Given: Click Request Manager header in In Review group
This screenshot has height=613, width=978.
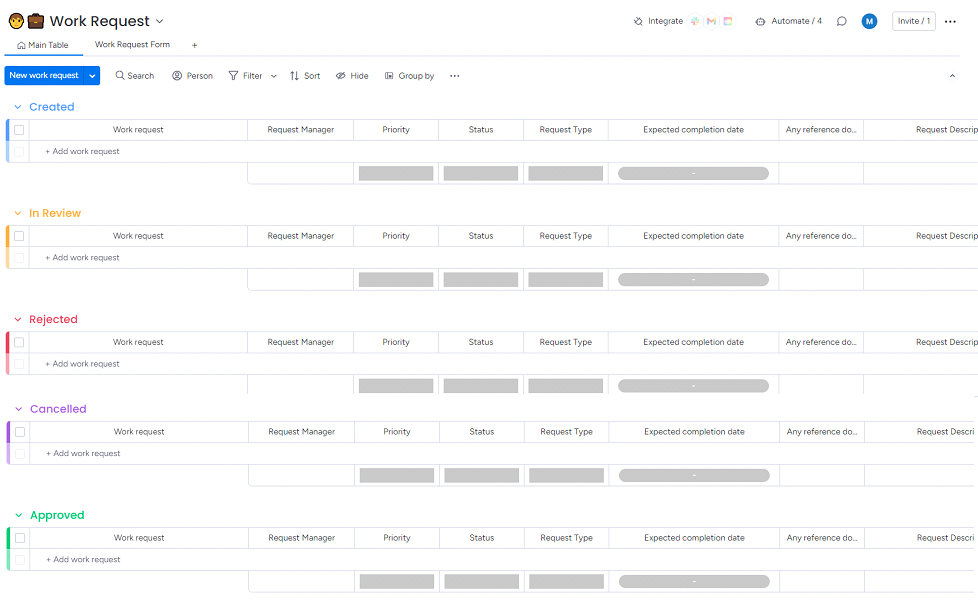Looking at the screenshot, I should 301,236.
